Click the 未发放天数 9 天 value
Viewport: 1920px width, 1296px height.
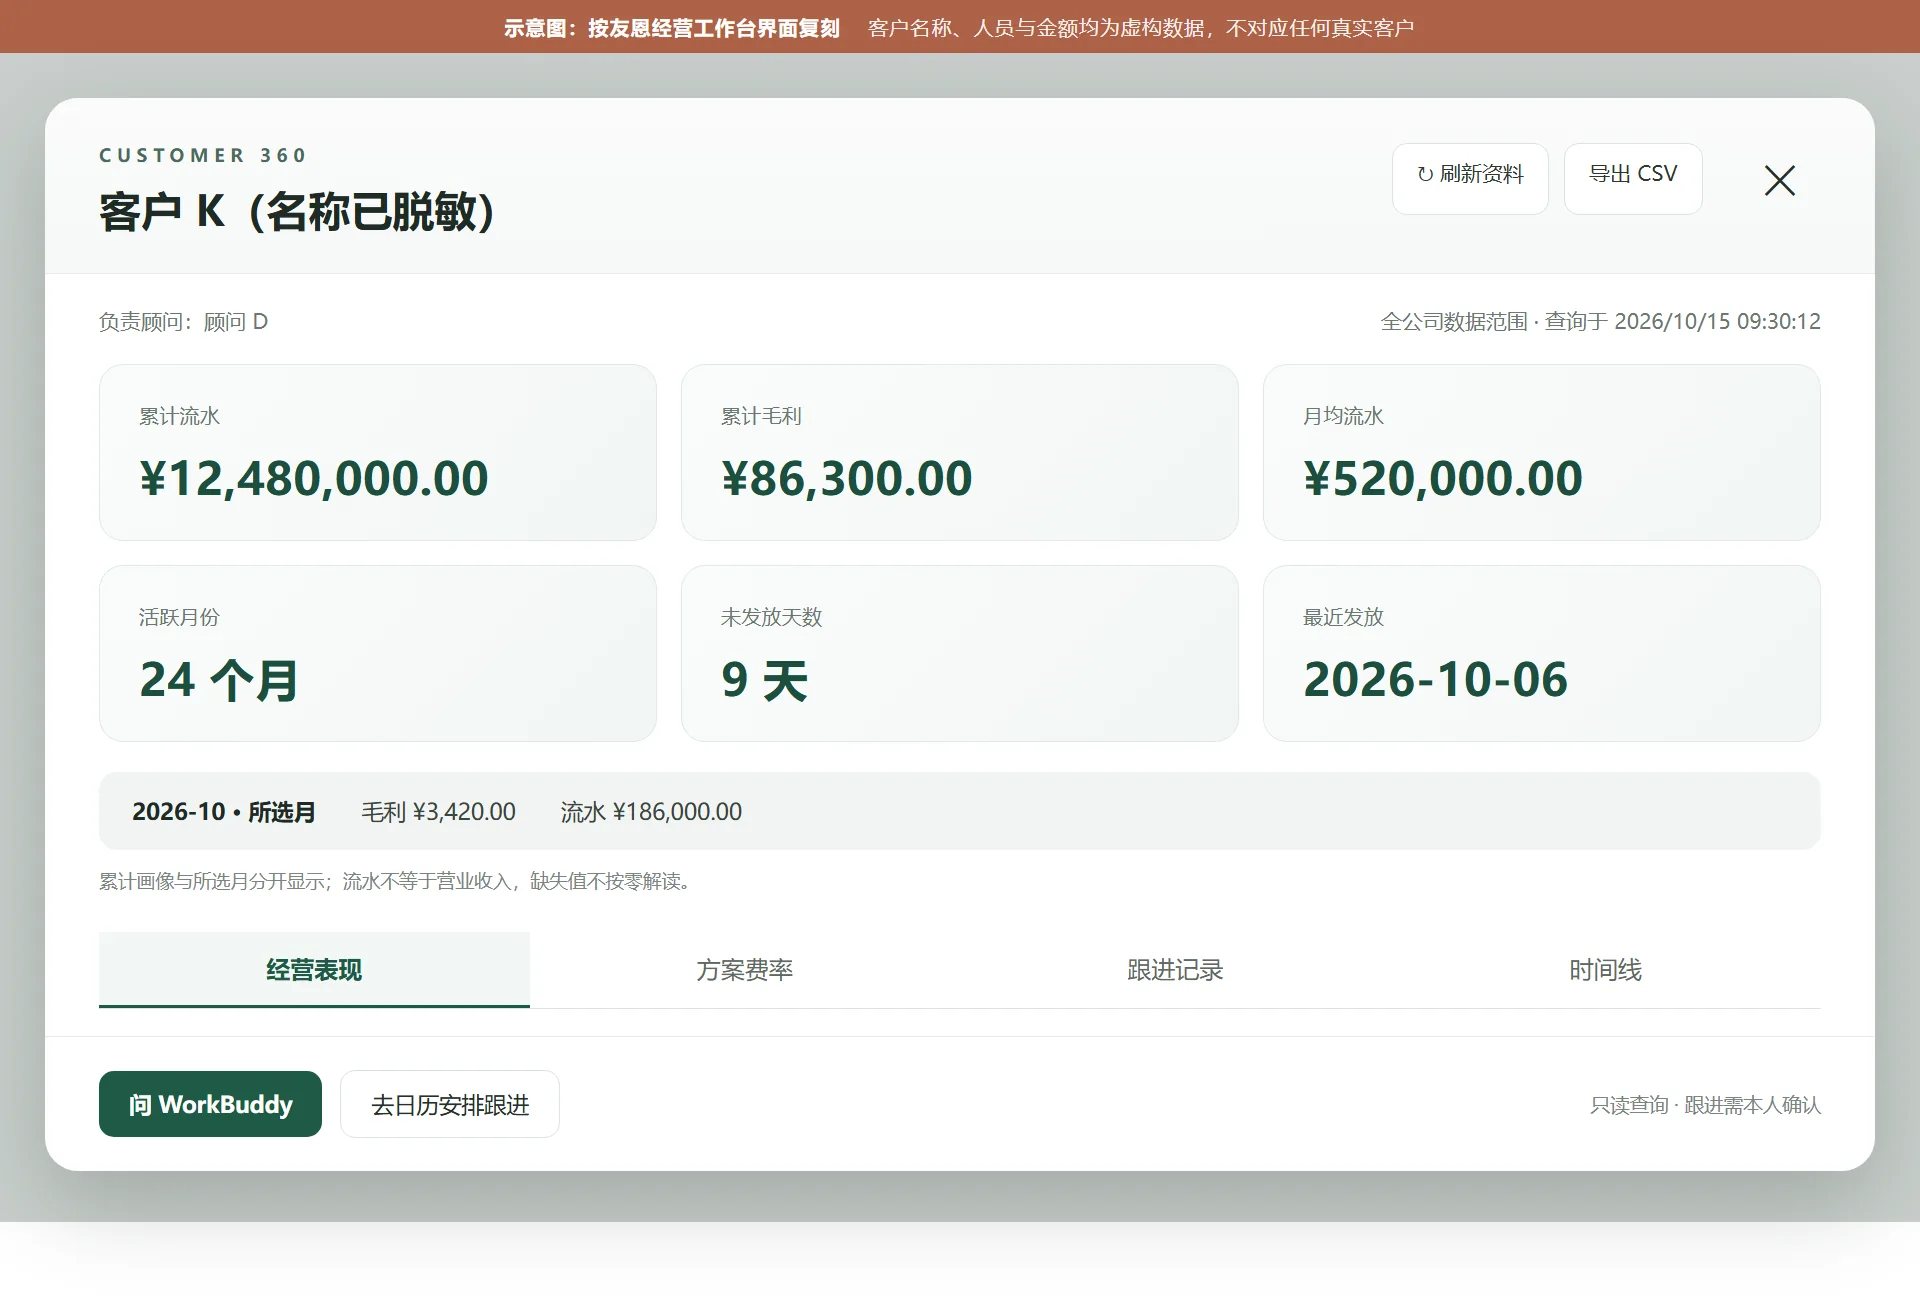[x=765, y=680]
